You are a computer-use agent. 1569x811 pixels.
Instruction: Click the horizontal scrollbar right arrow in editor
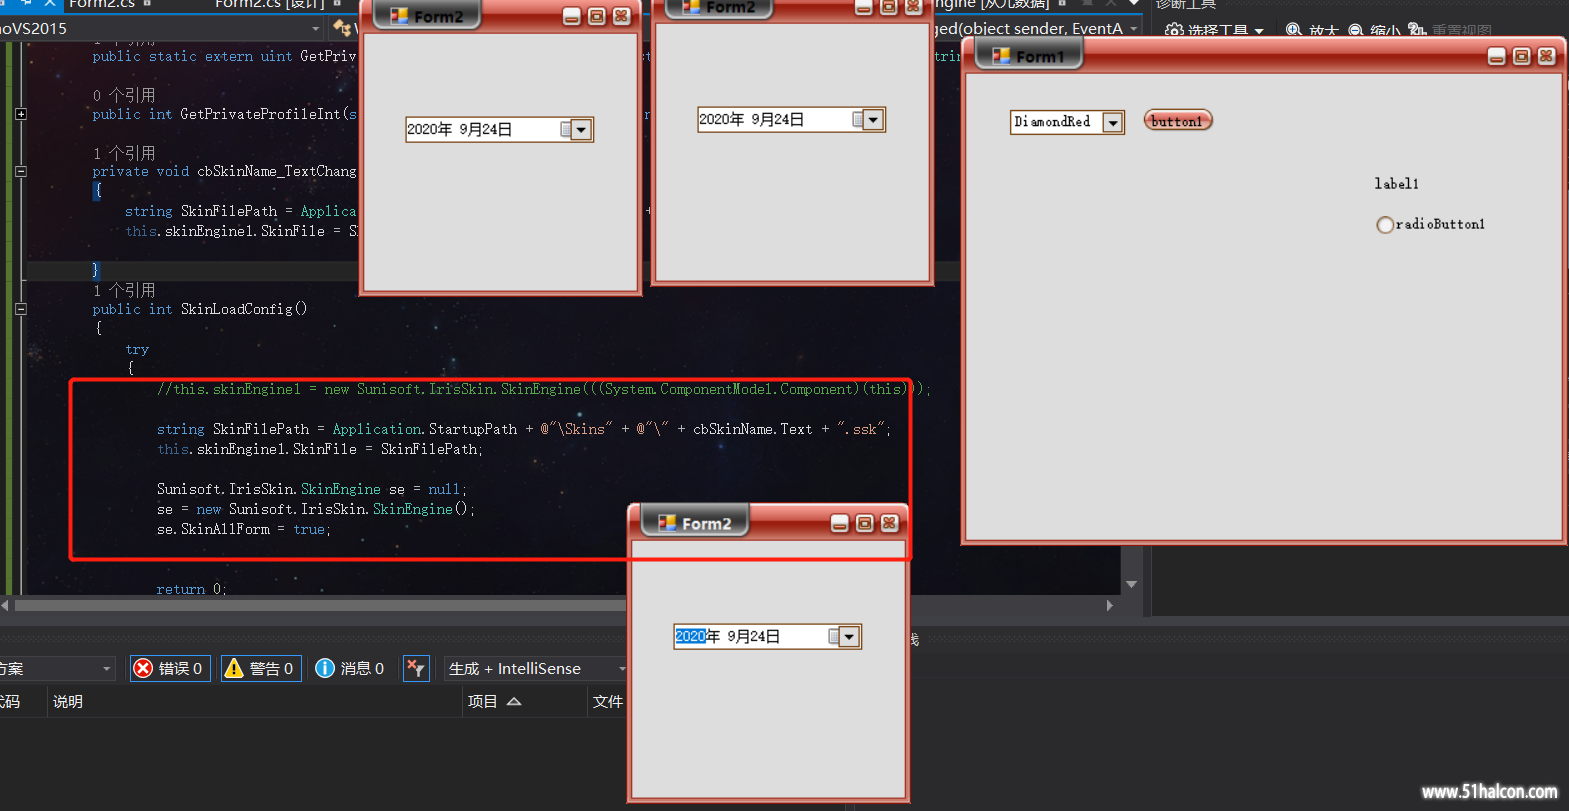click(x=1109, y=605)
